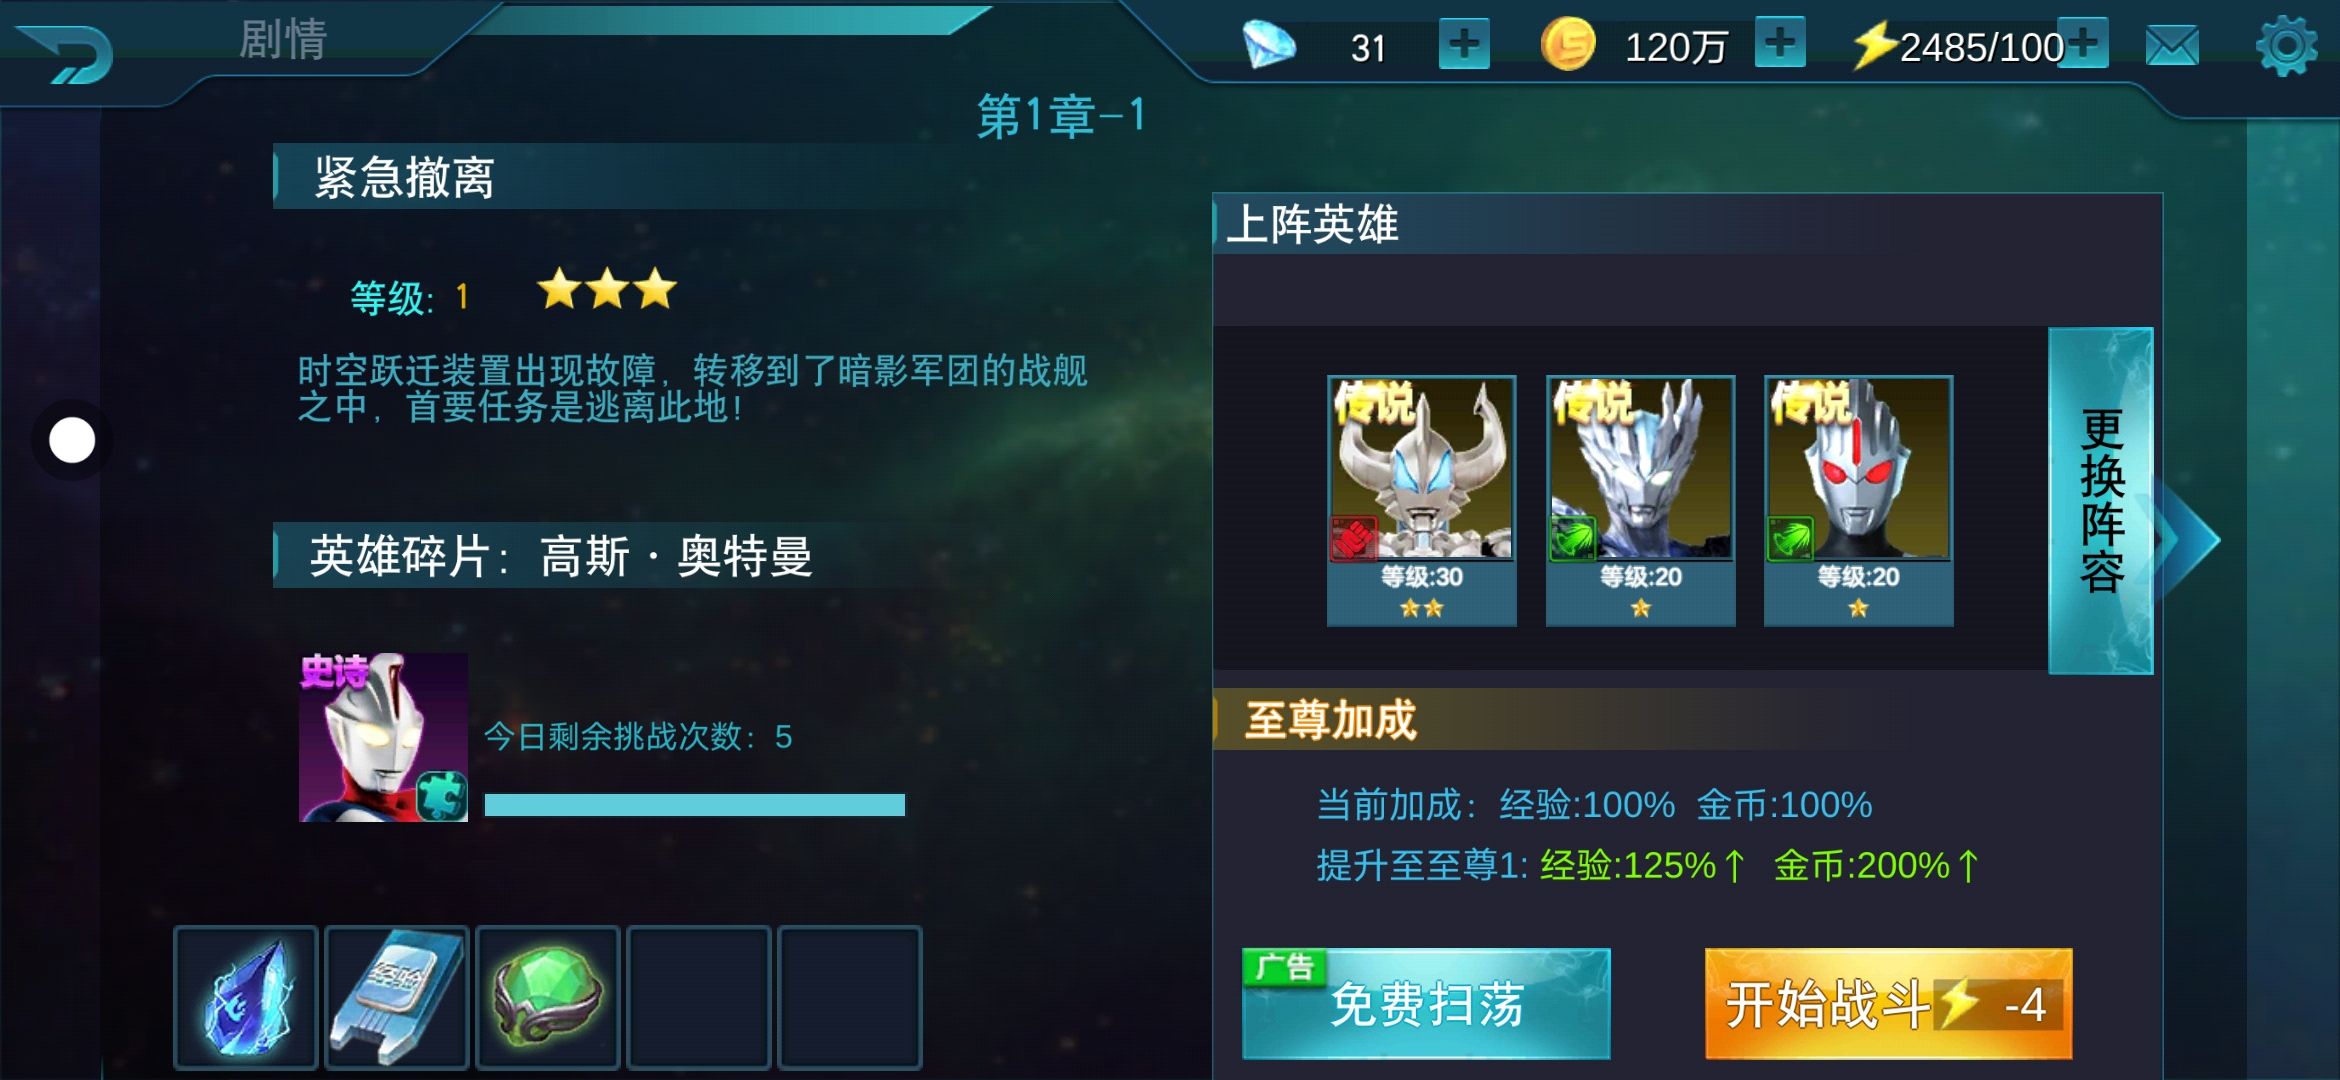Click the 免费扫荡 free sweep button
2340x1080 pixels.
[x=1426, y=1003]
